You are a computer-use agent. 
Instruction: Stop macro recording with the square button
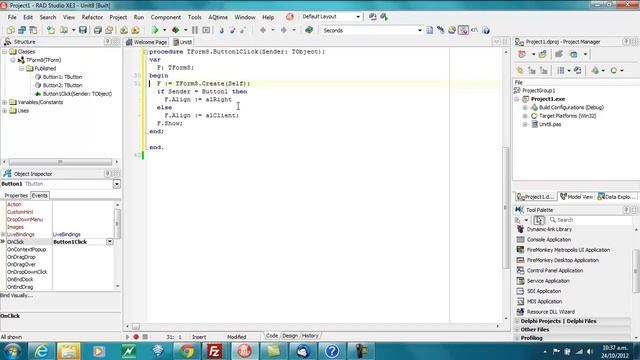(145, 337)
